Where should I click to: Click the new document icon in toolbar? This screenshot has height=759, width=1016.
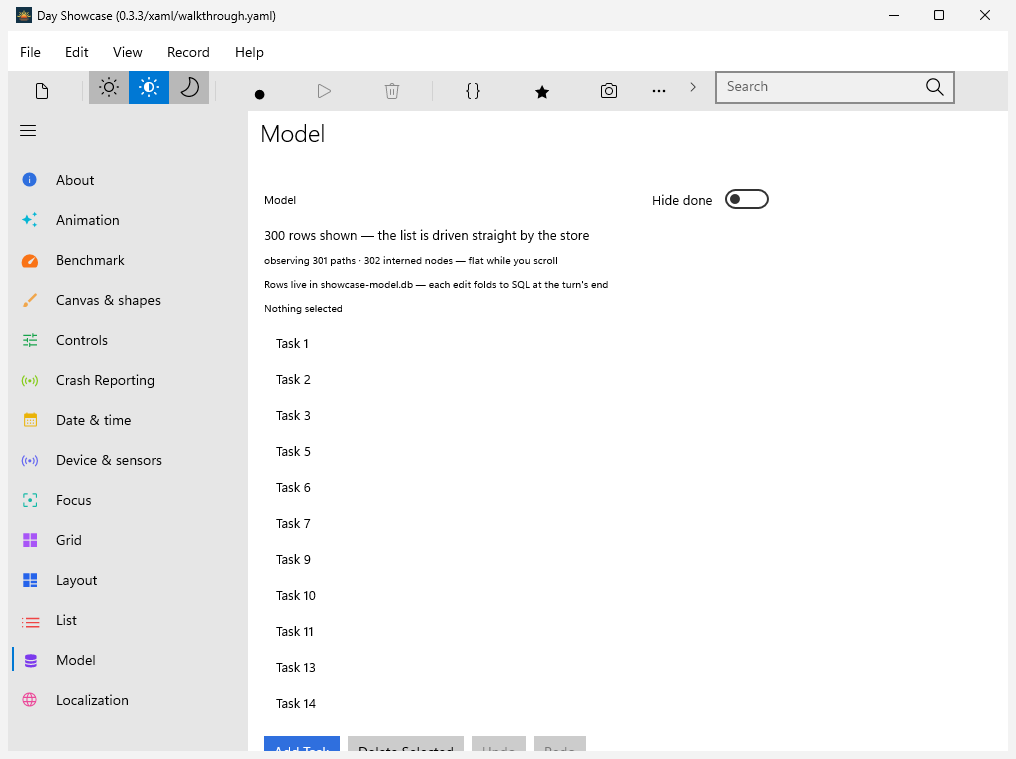tap(42, 91)
